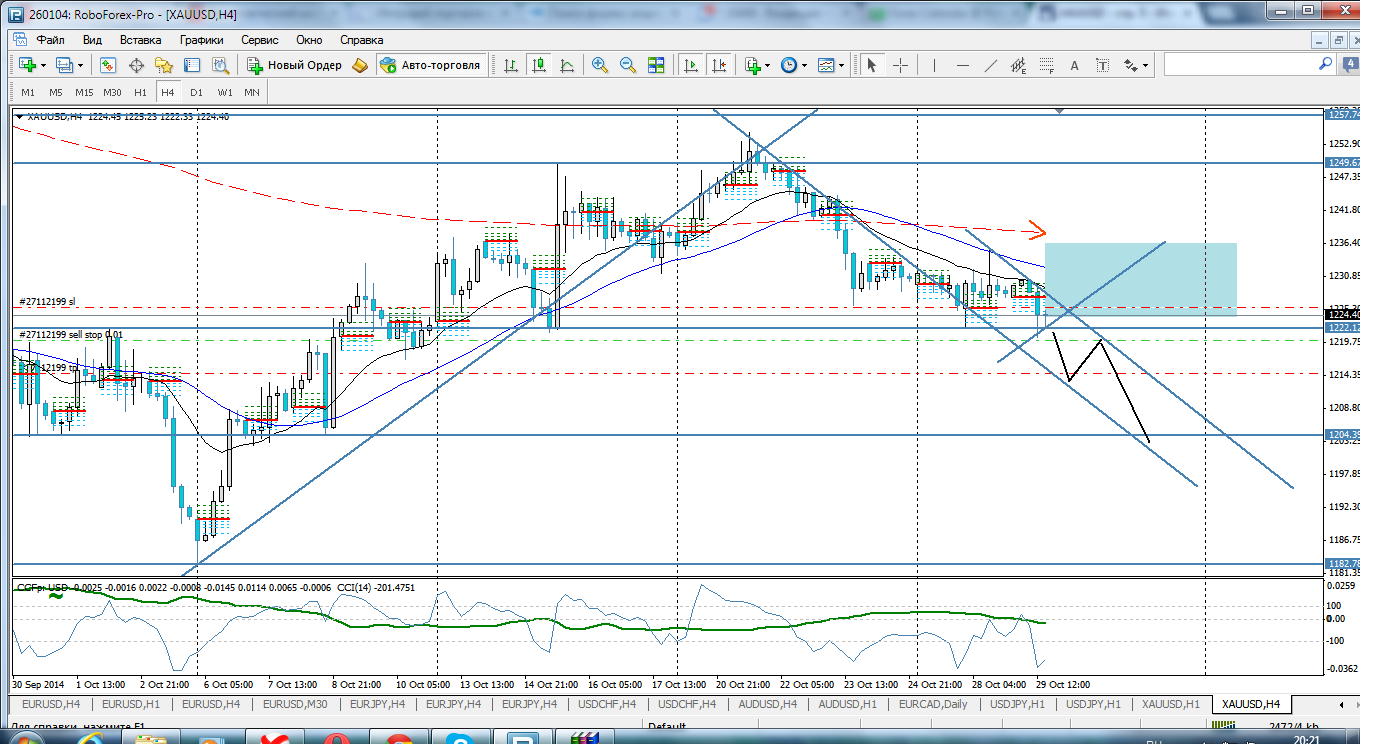This screenshot has height=744, width=1376.
Task: Expand the Indicators dropdown arrow
Action: pyautogui.click(x=768, y=65)
